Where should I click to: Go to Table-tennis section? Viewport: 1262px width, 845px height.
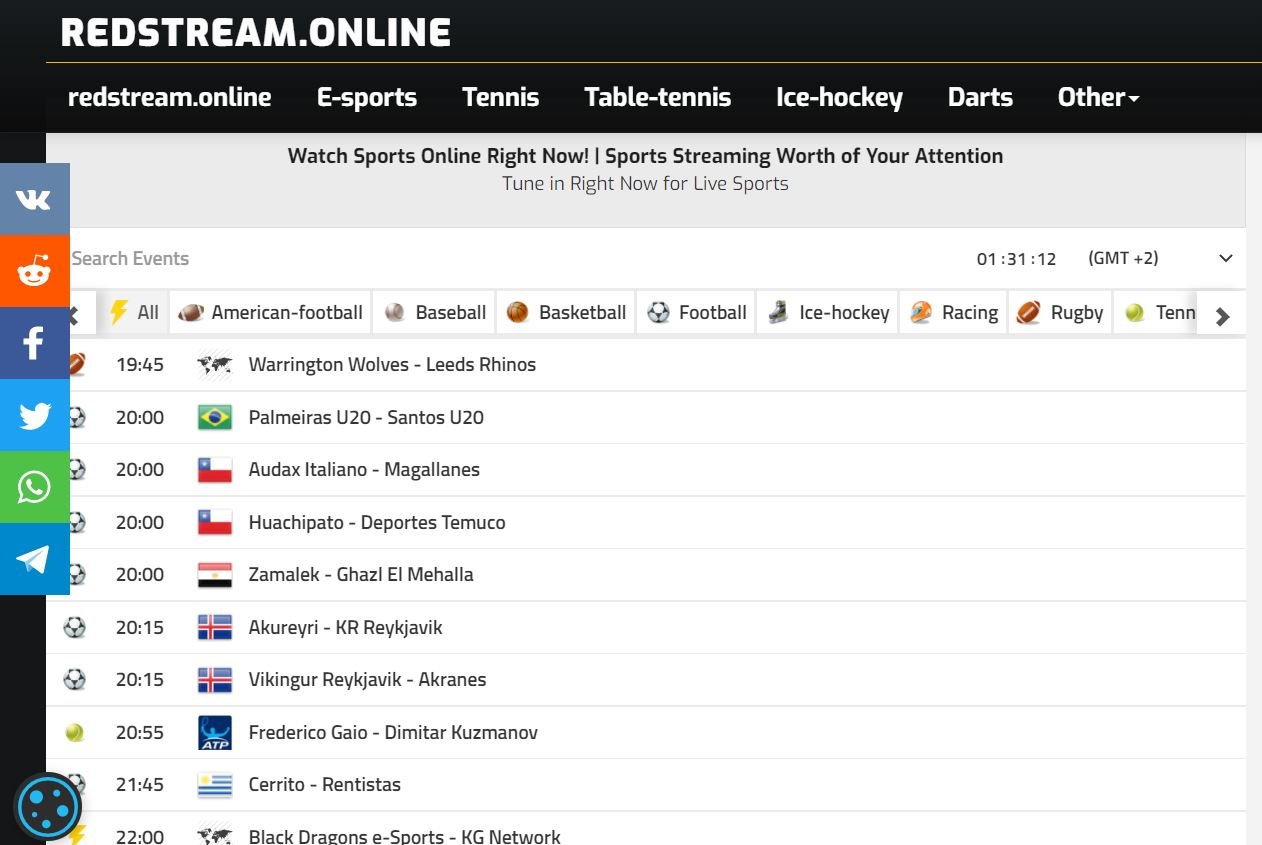tap(657, 97)
